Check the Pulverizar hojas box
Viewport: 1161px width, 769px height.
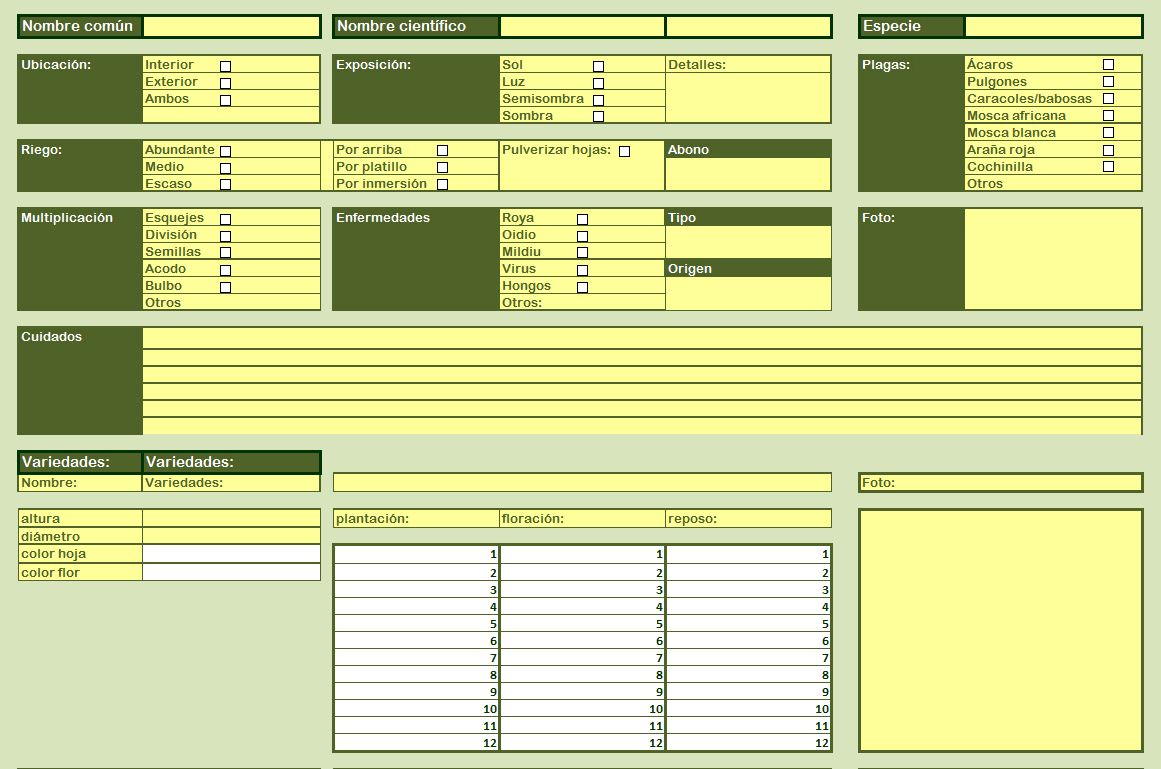pos(625,152)
